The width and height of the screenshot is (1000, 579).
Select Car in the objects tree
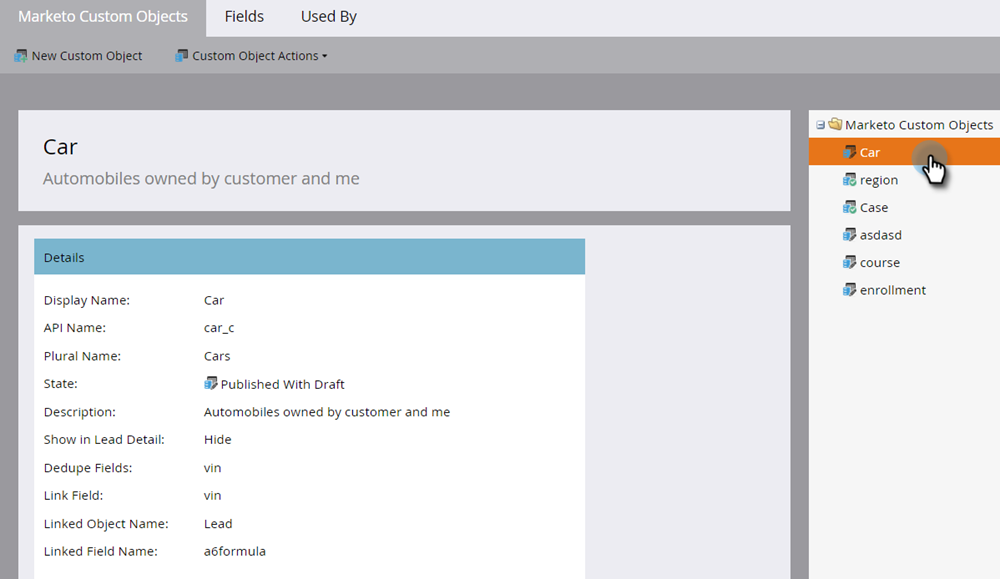(x=870, y=152)
